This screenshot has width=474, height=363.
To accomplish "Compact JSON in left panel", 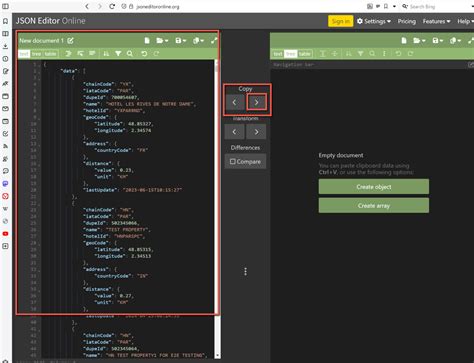I will (80, 54).
